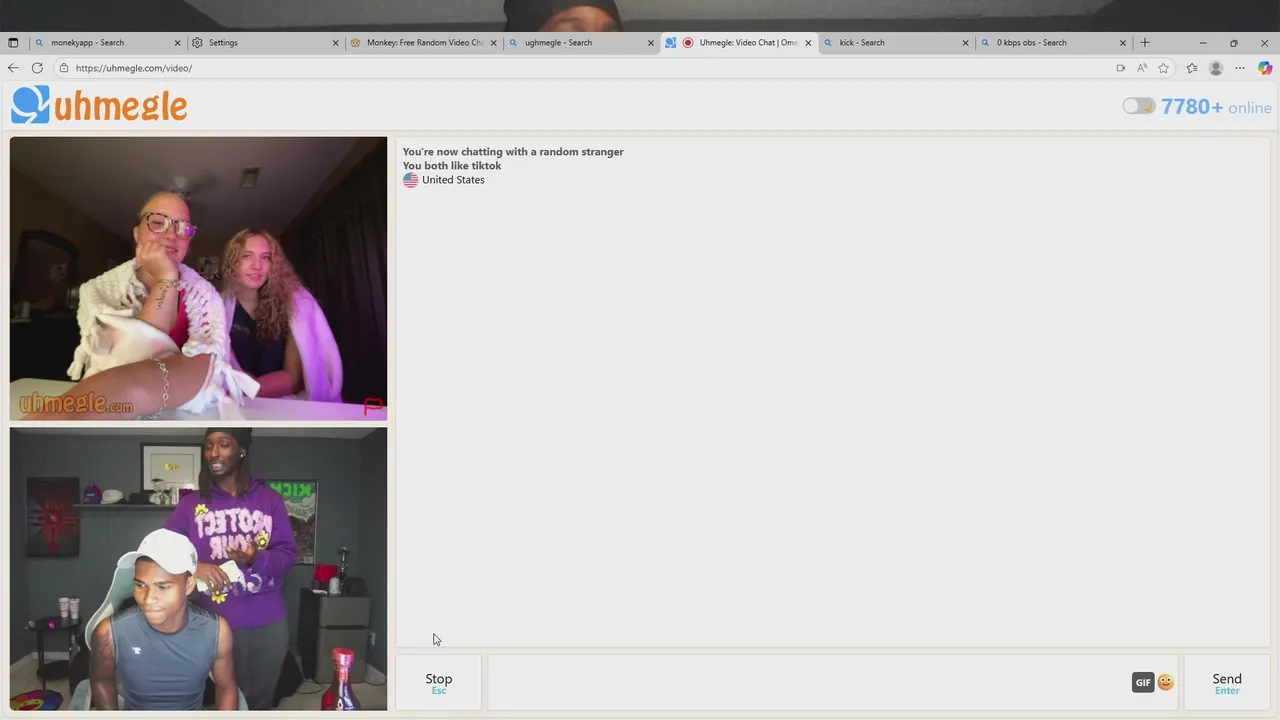Open camera permission icon in address bar
The image size is (1280, 720).
click(1120, 68)
